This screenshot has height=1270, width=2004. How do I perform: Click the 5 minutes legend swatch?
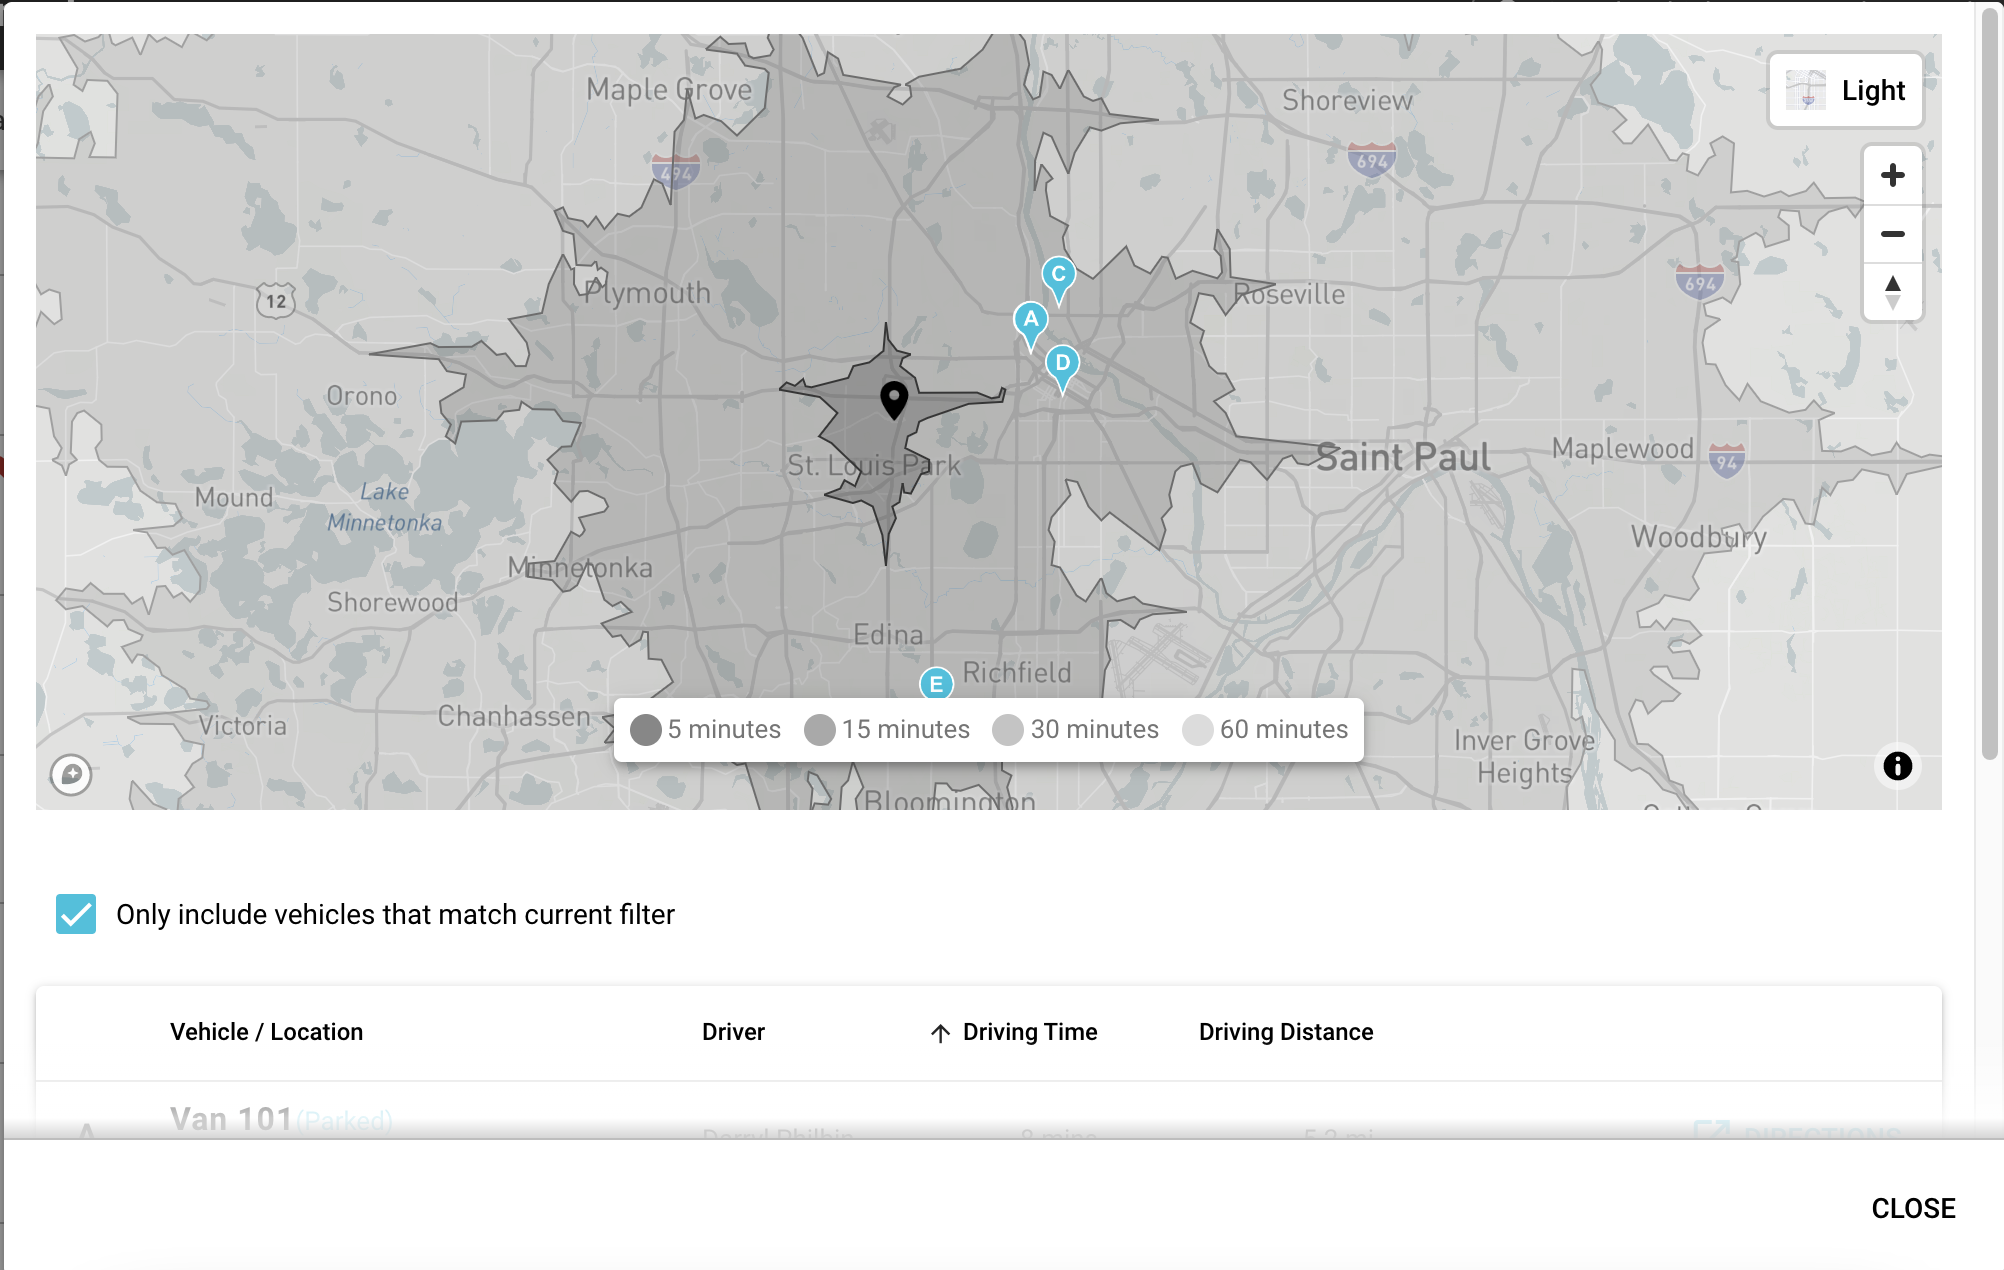(646, 730)
